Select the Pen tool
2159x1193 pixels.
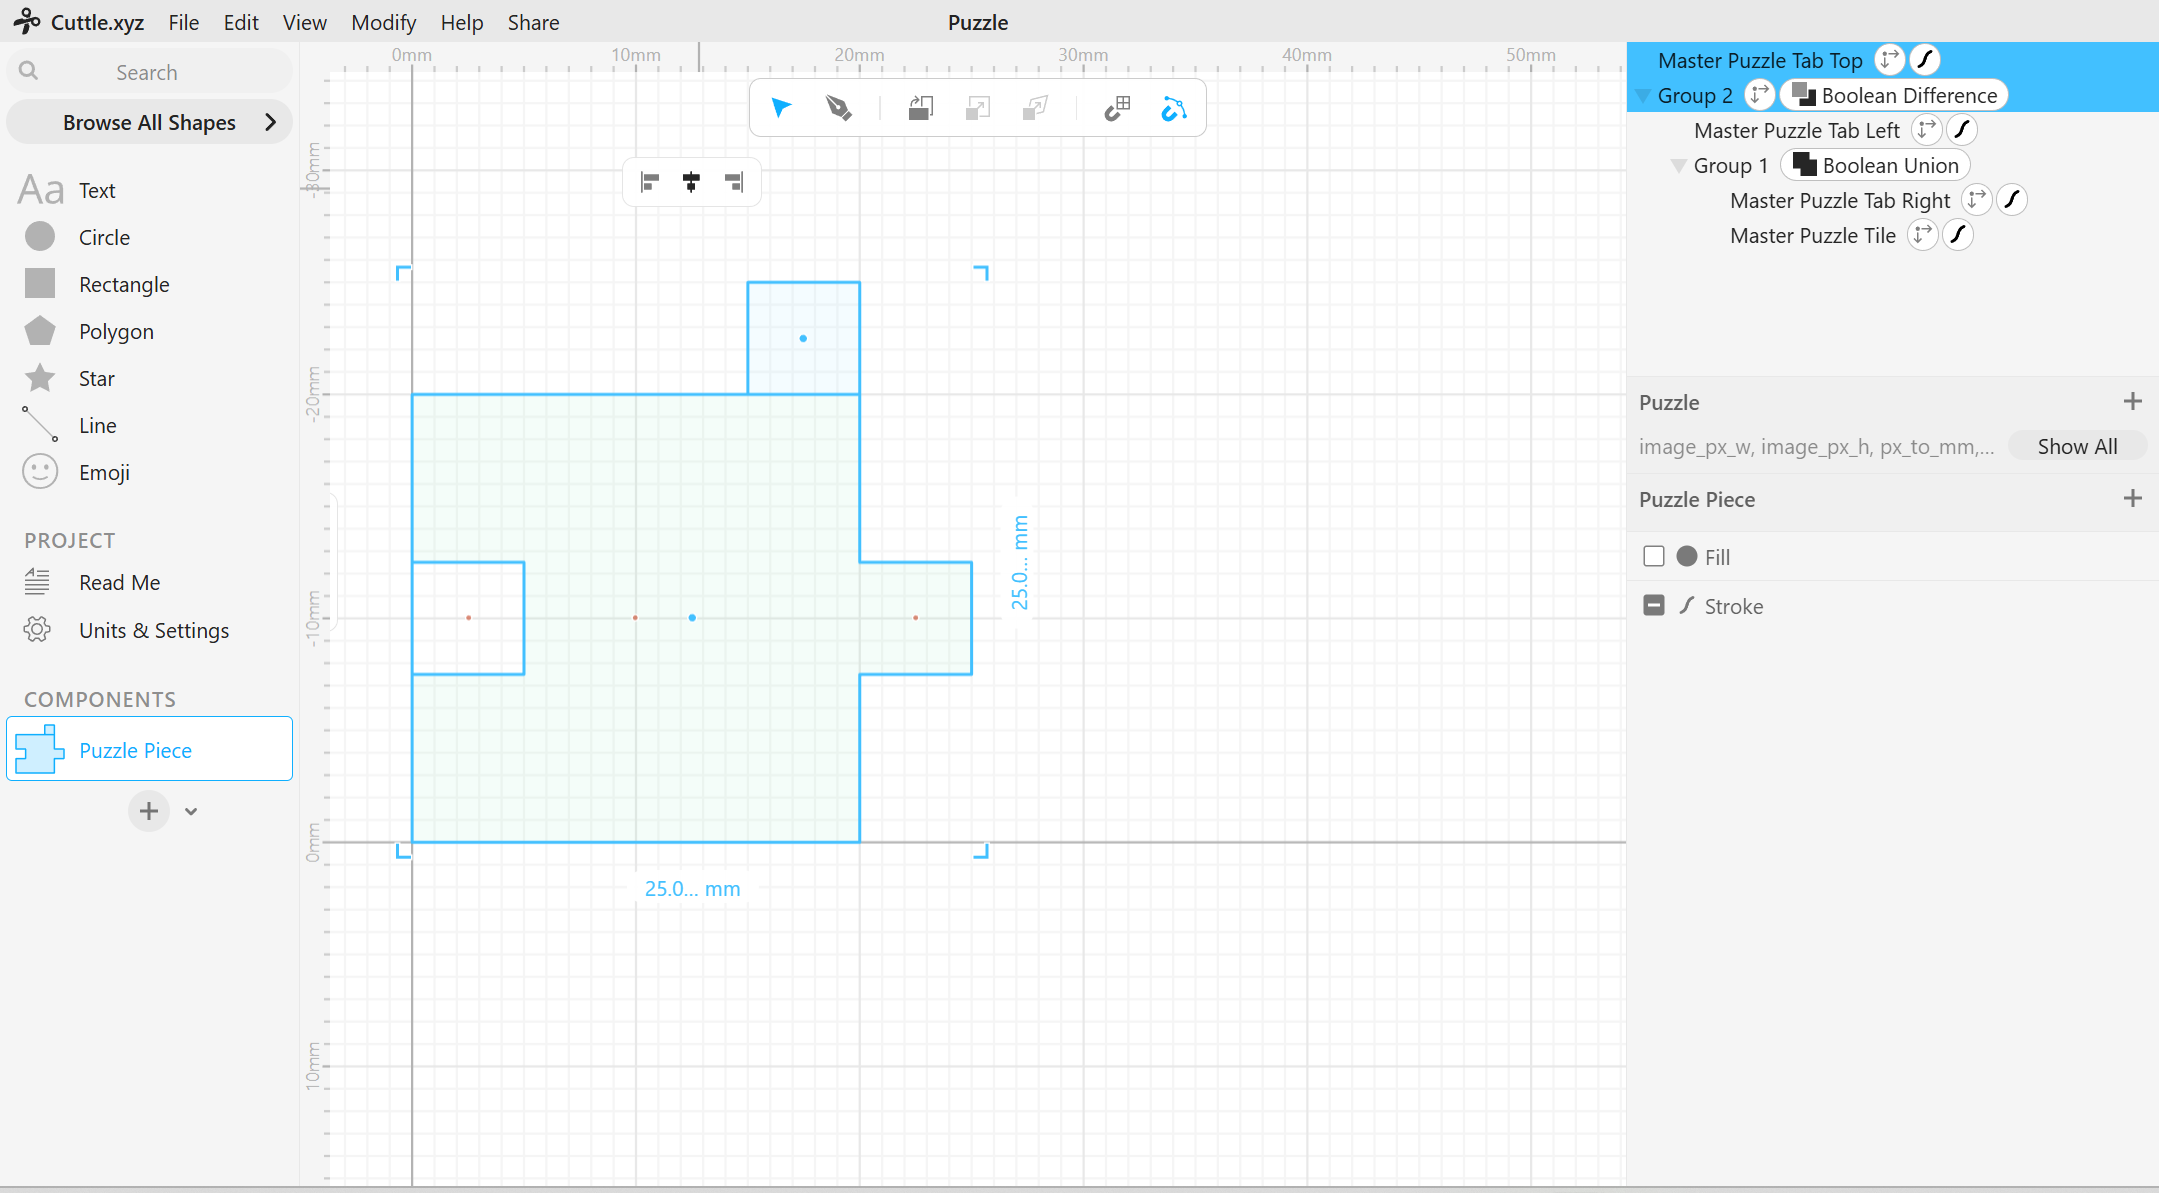[839, 108]
